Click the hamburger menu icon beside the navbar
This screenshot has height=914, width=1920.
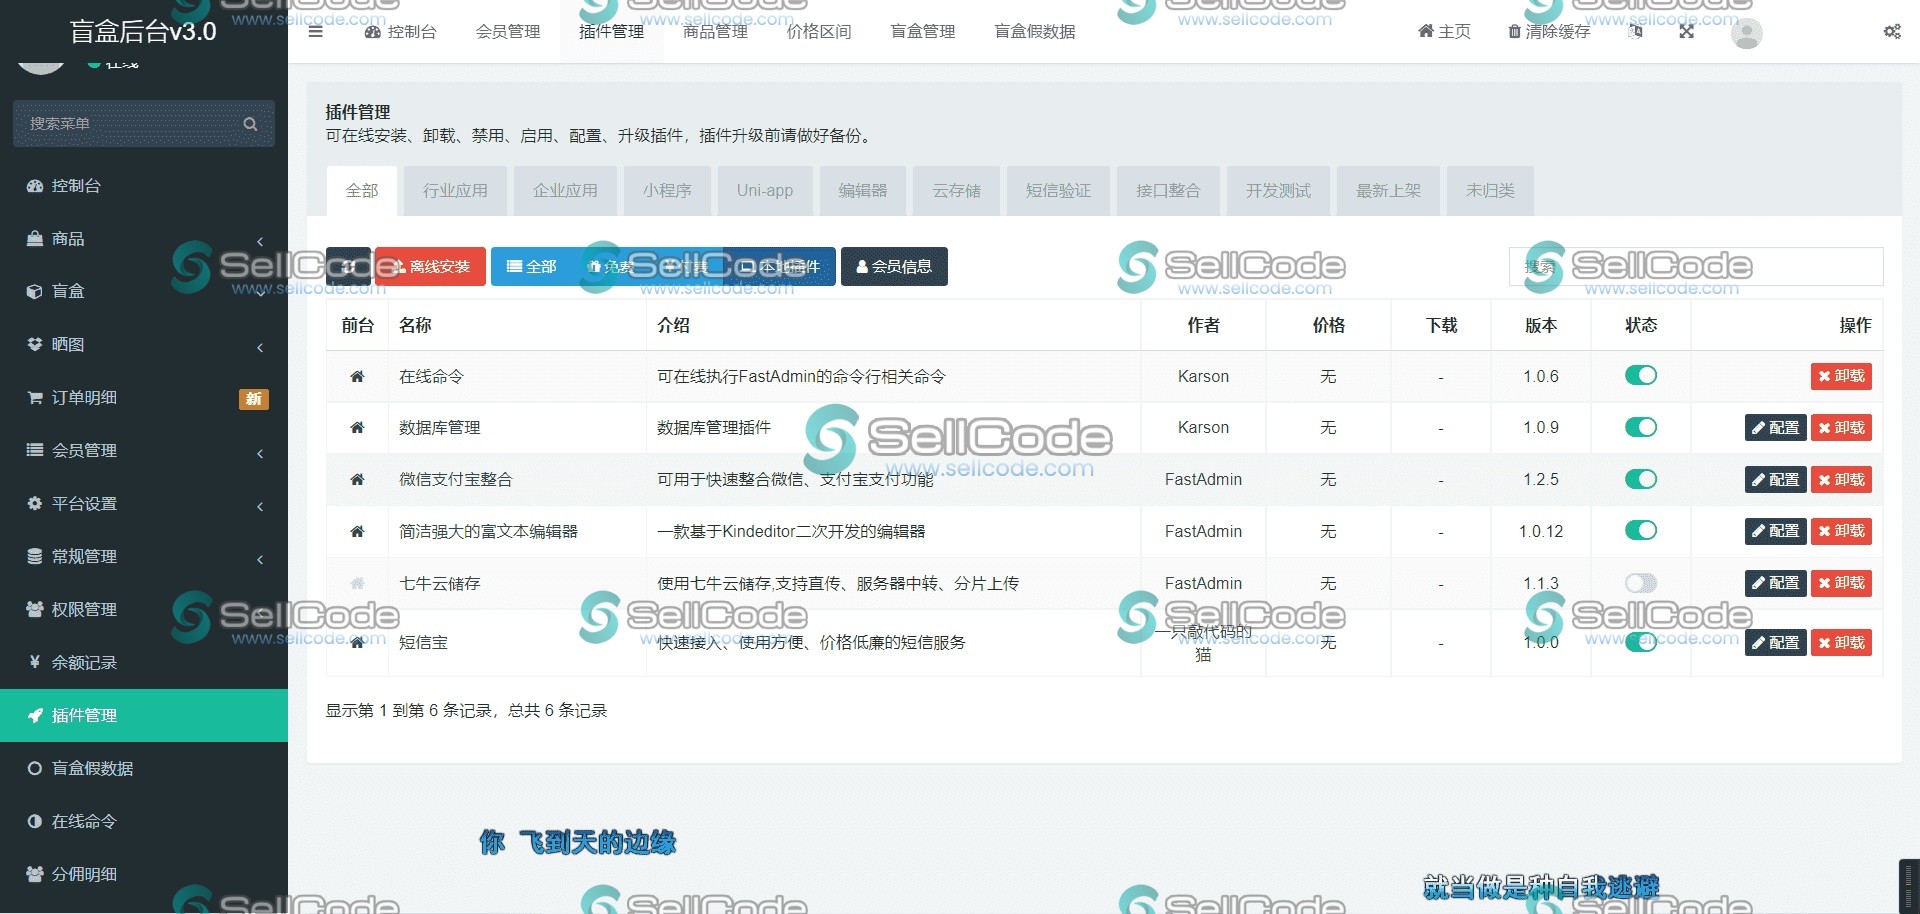(315, 31)
